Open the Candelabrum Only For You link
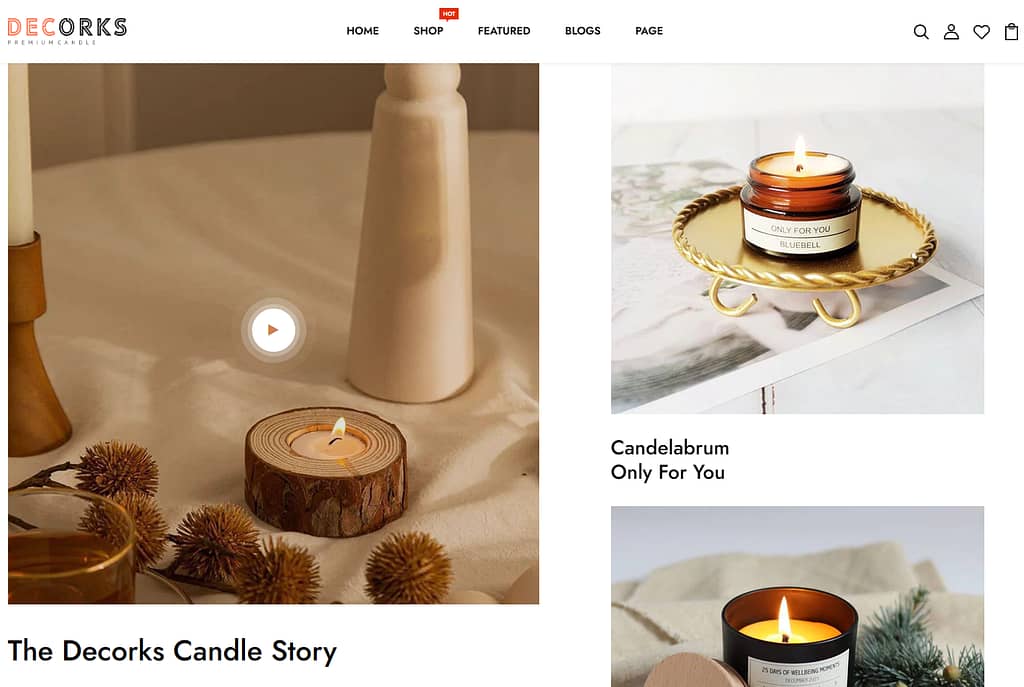 (670, 460)
